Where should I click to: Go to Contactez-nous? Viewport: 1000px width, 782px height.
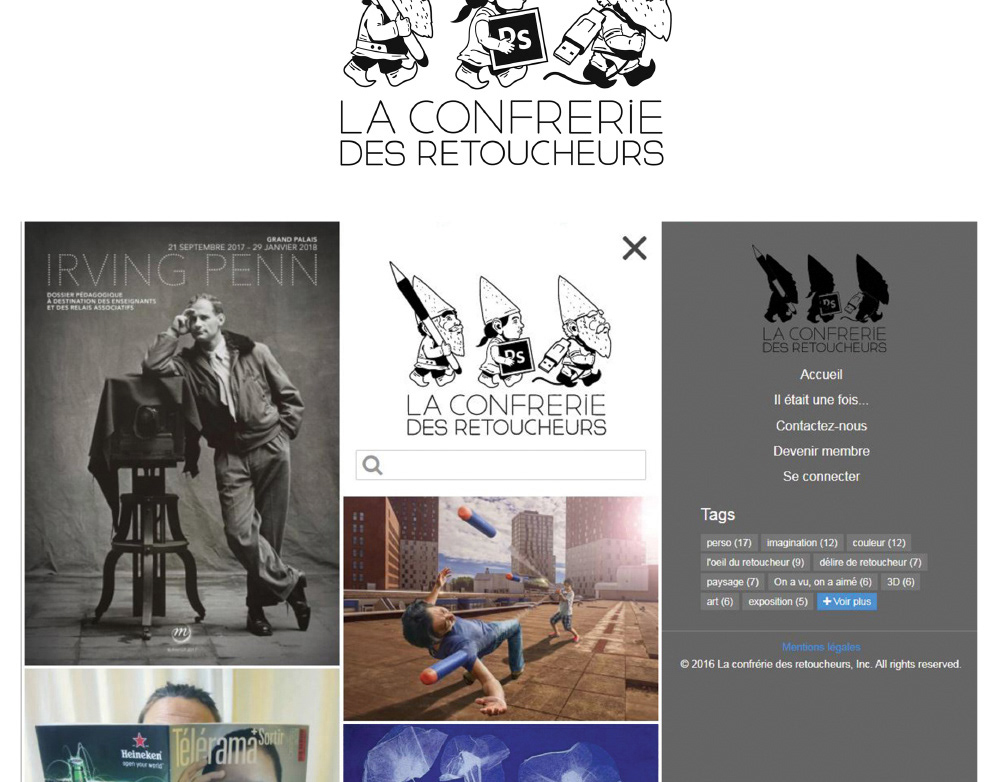point(821,425)
